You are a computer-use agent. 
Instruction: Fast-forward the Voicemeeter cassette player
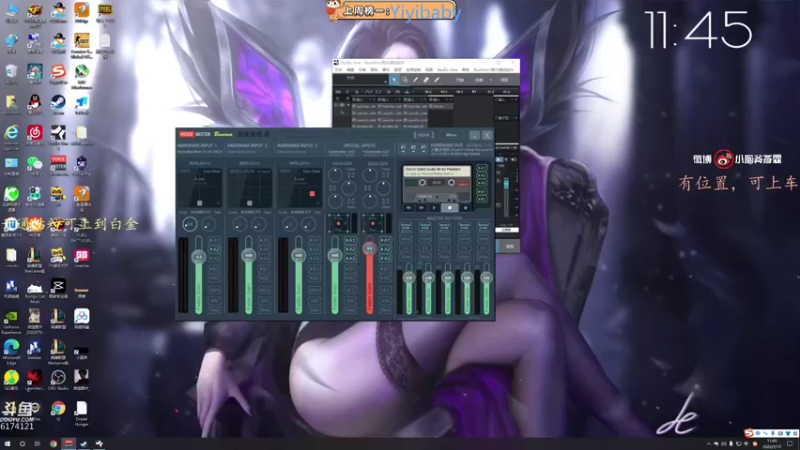(421, 208)
